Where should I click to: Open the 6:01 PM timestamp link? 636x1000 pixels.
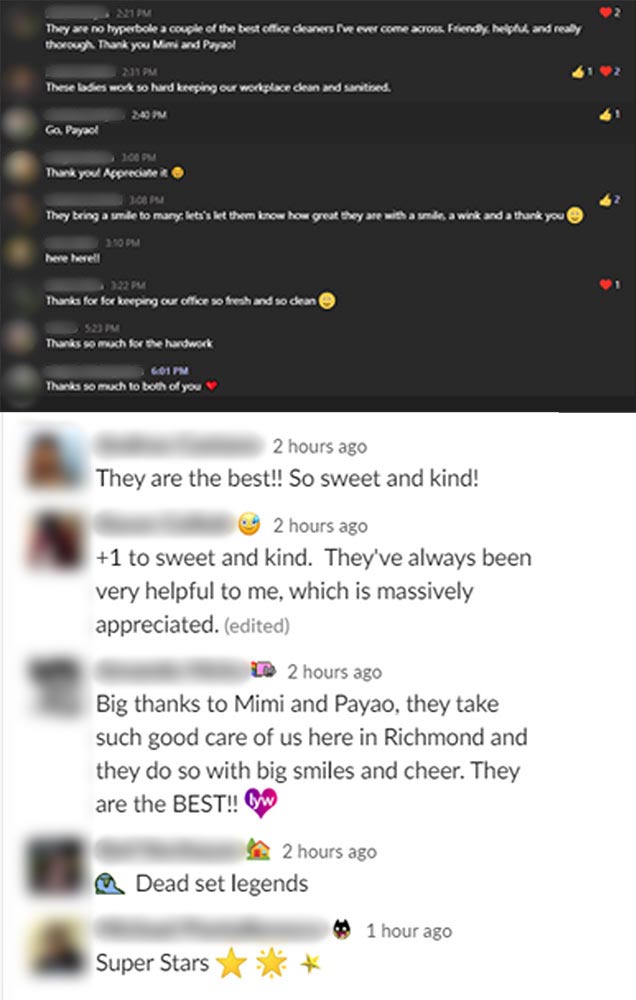coord(169,371)
